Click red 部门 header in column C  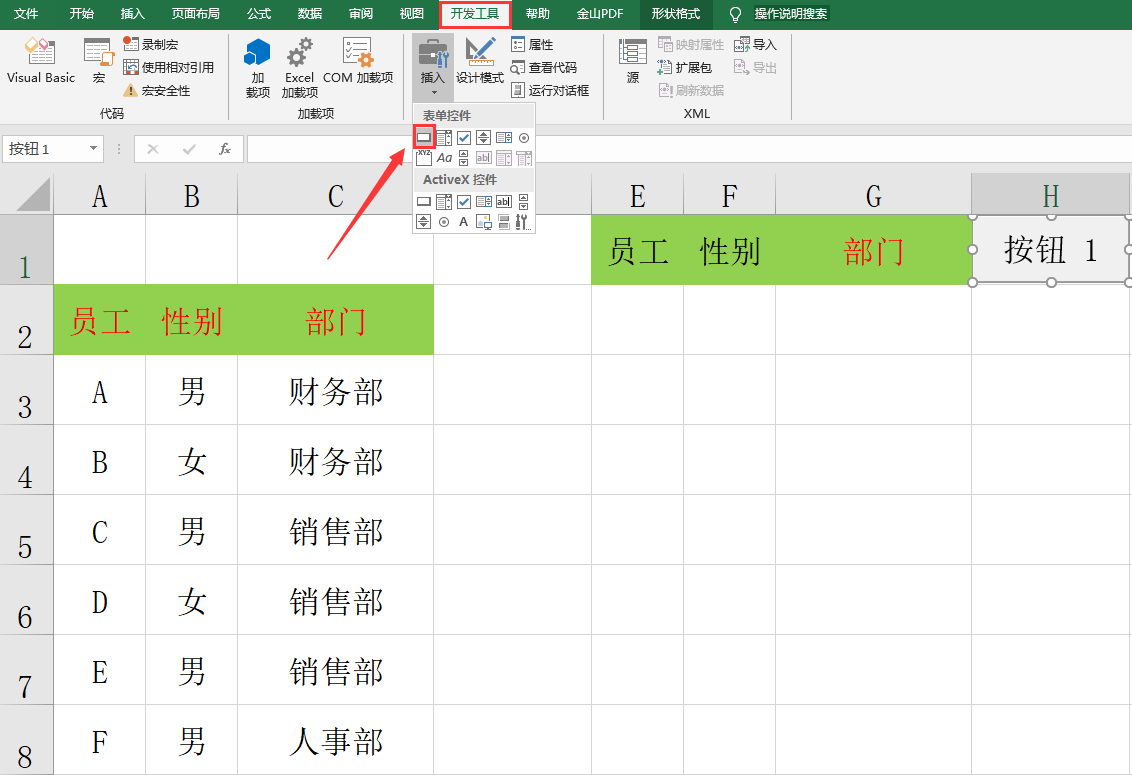[x=336, y=321]
